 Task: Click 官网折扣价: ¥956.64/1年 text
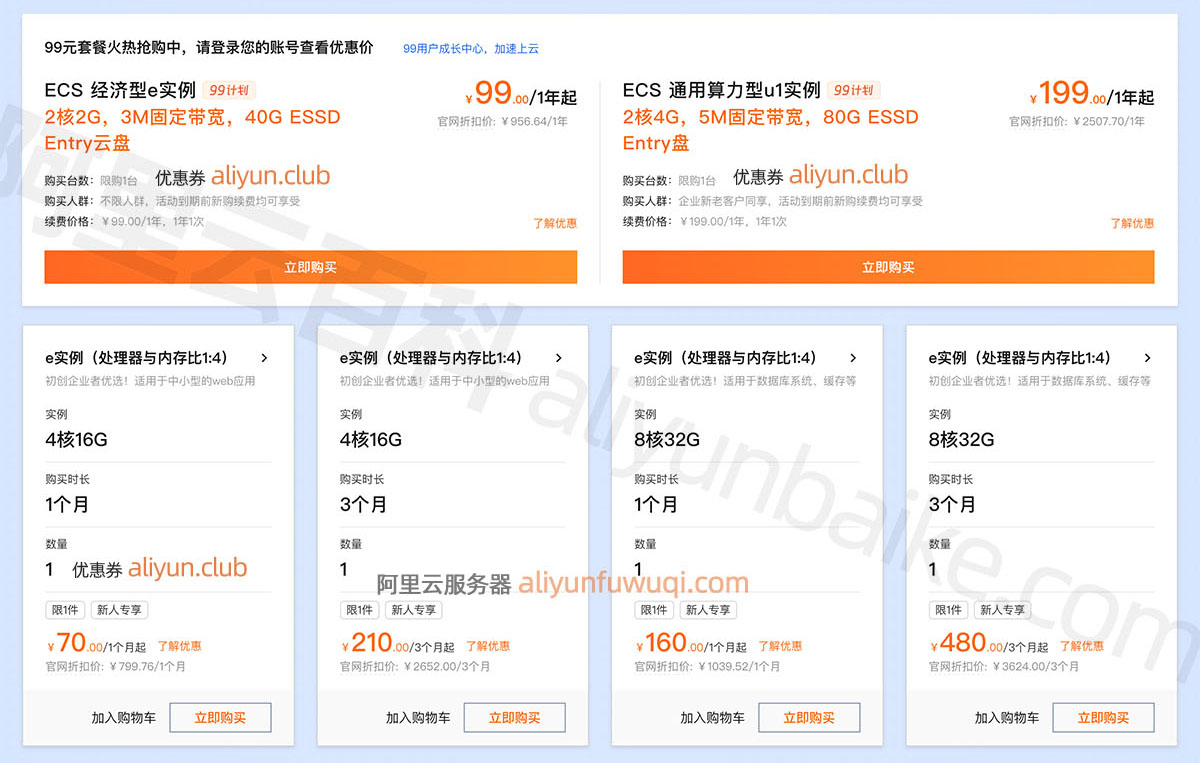pyautogui.click(x=502, y=122)
